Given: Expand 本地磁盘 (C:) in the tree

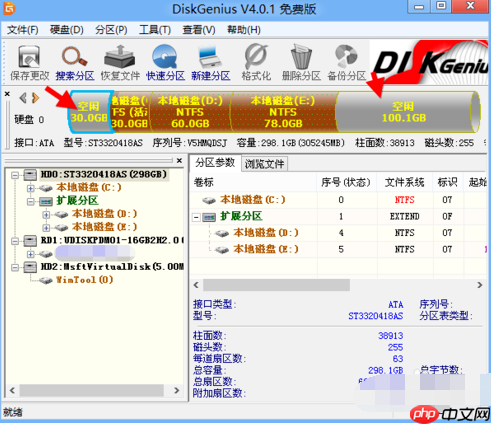Looking at the screenshot, I should (31, 188).
